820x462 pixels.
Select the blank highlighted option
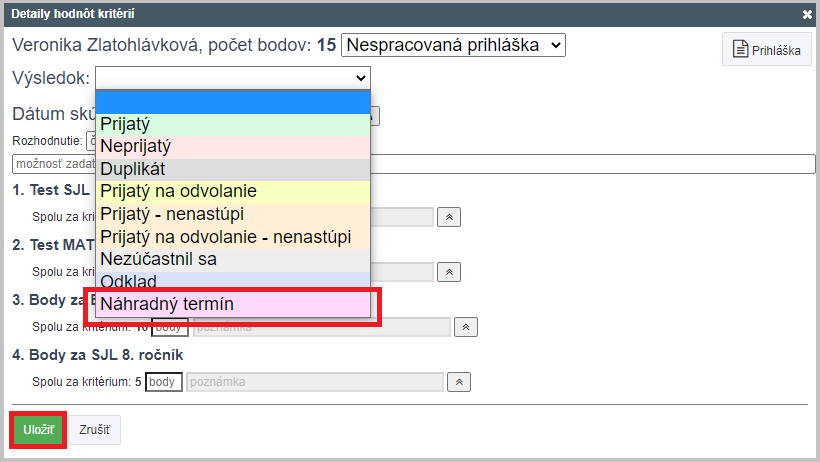[x=233, y=102]
